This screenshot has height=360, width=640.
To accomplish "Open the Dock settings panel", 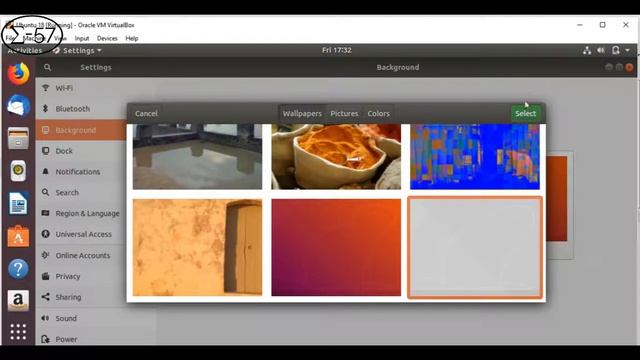I will [81, 151].
